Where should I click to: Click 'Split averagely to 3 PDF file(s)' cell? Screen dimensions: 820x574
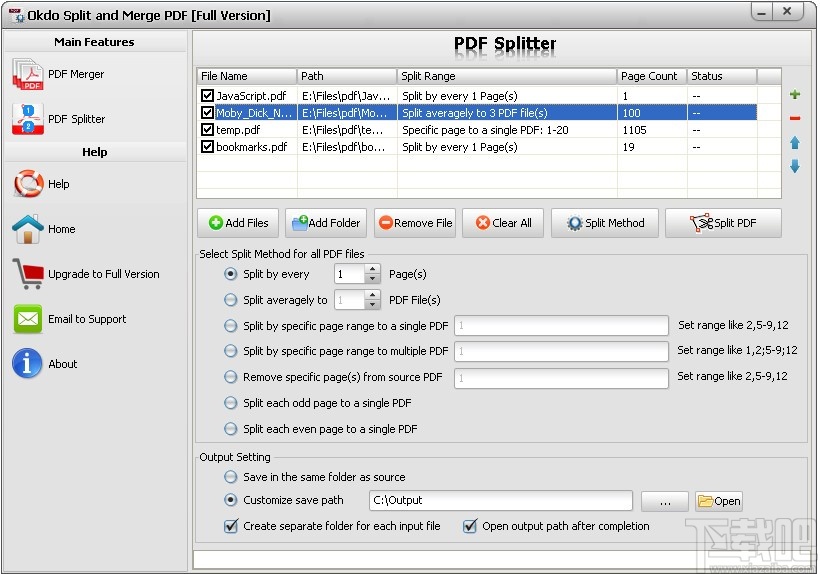pyautogui.click(x=507, y=113)
